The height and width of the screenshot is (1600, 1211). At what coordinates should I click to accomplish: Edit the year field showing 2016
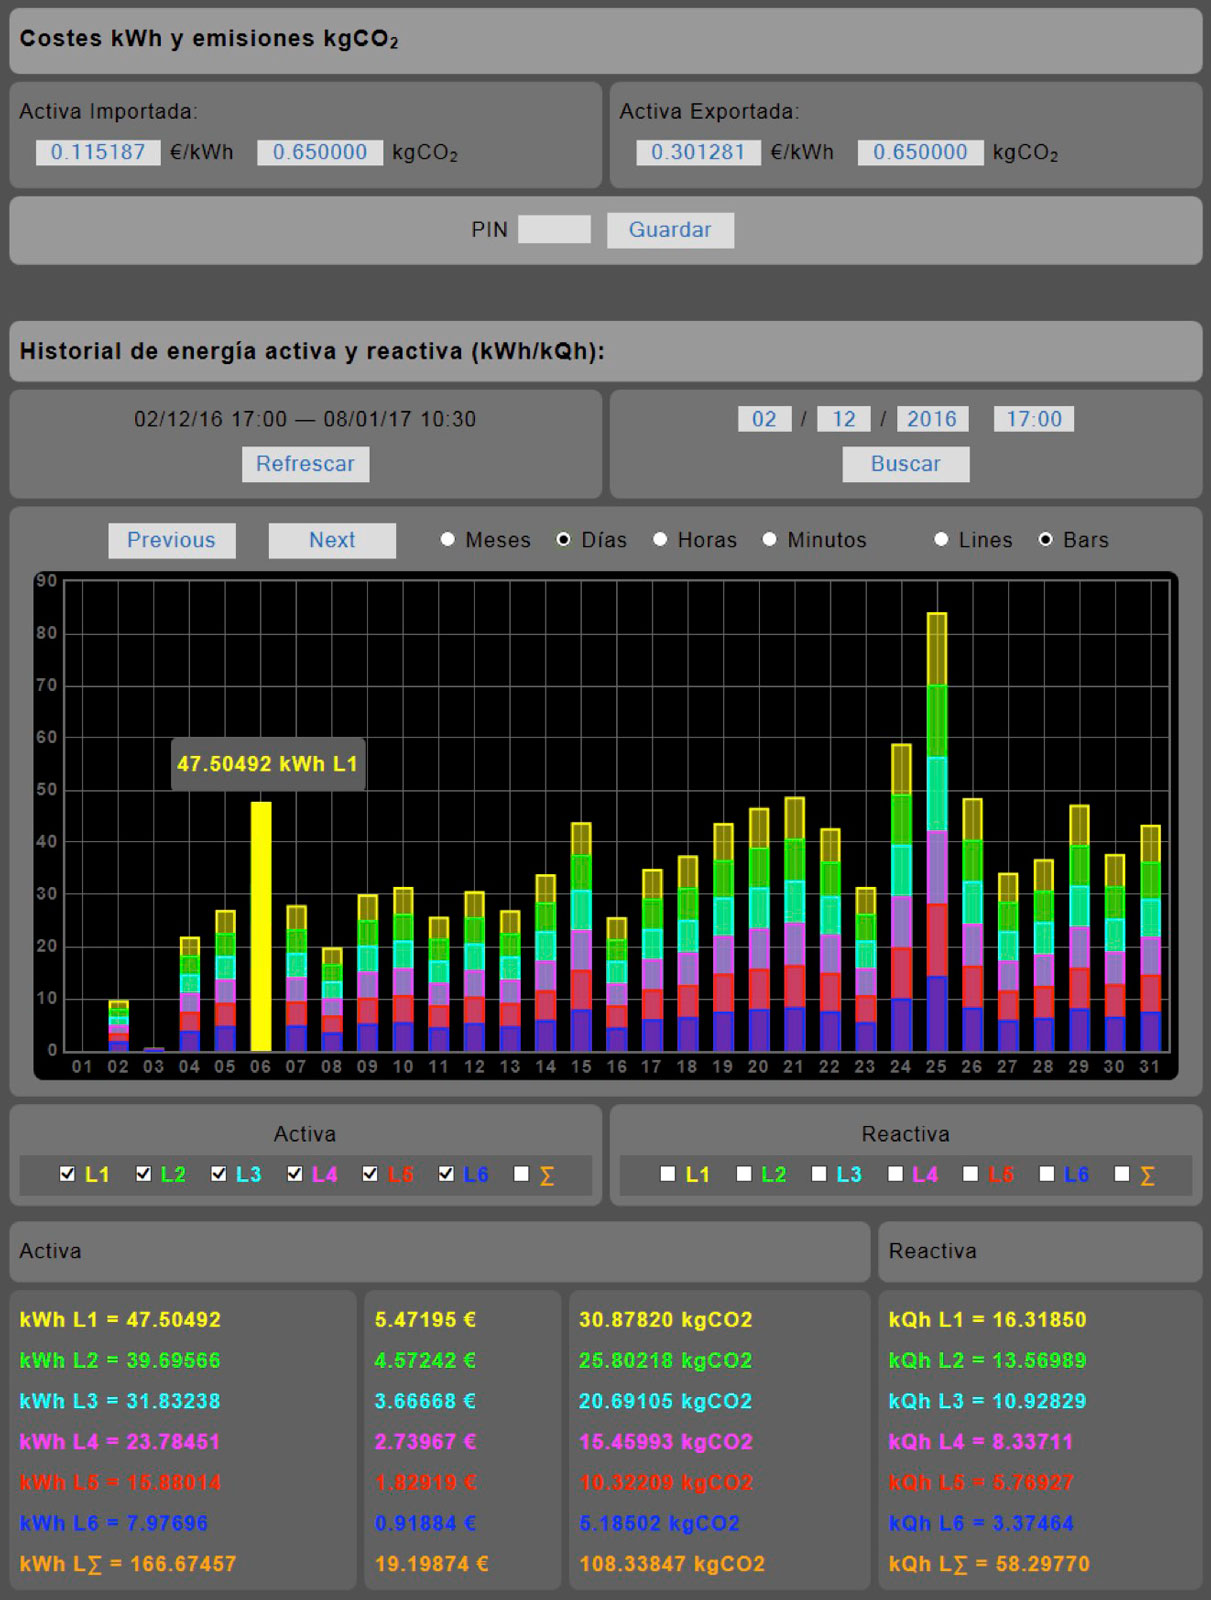click(x=932, y=419)
